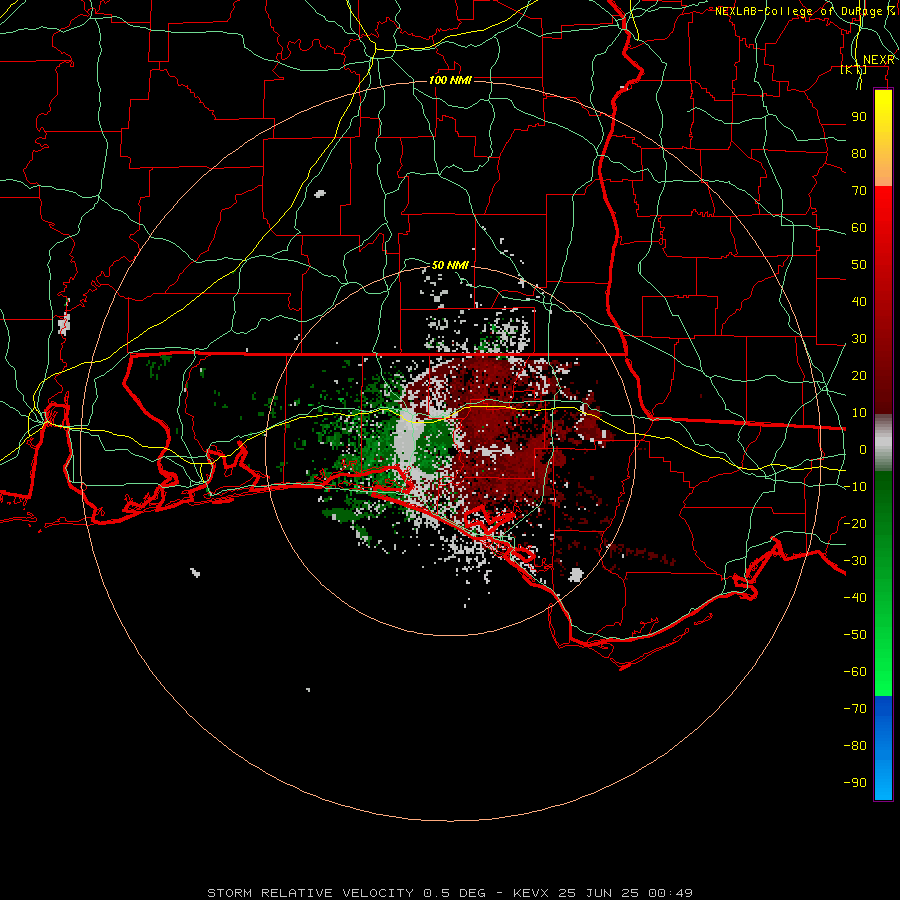Click the "100 NMI" range ring label

tap(451, 80)
